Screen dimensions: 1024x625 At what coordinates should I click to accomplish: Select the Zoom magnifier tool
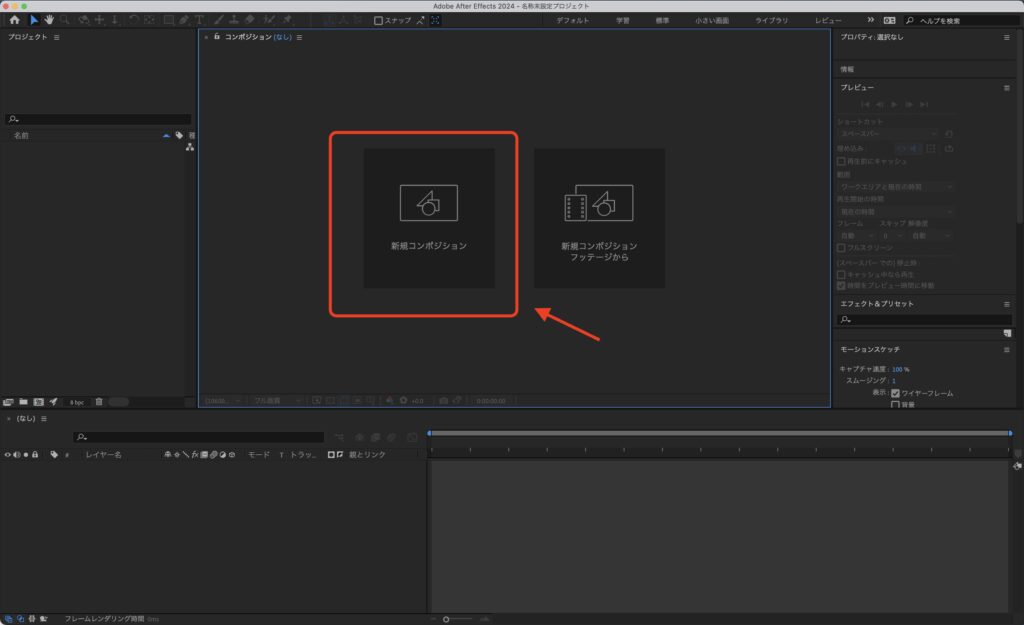coord(65,20)
